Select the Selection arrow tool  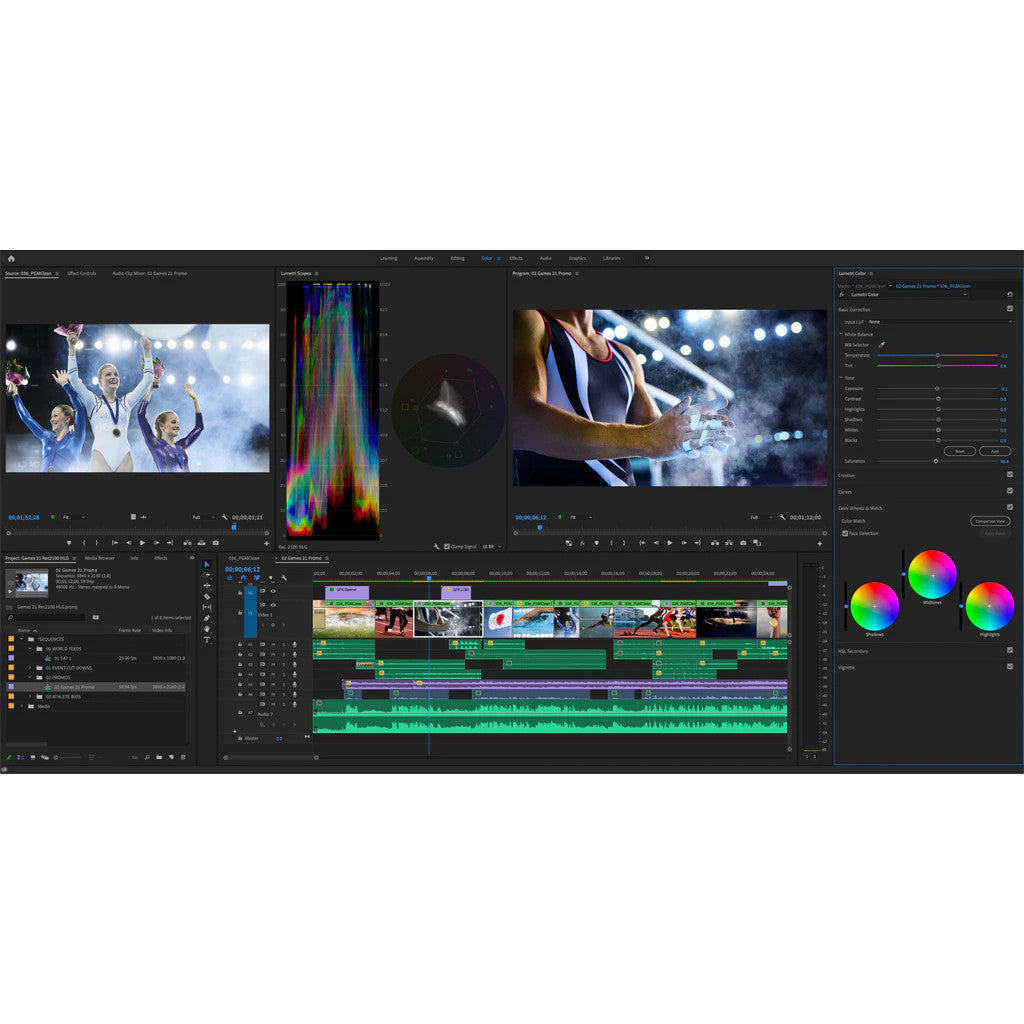click(x=207, y=564)
